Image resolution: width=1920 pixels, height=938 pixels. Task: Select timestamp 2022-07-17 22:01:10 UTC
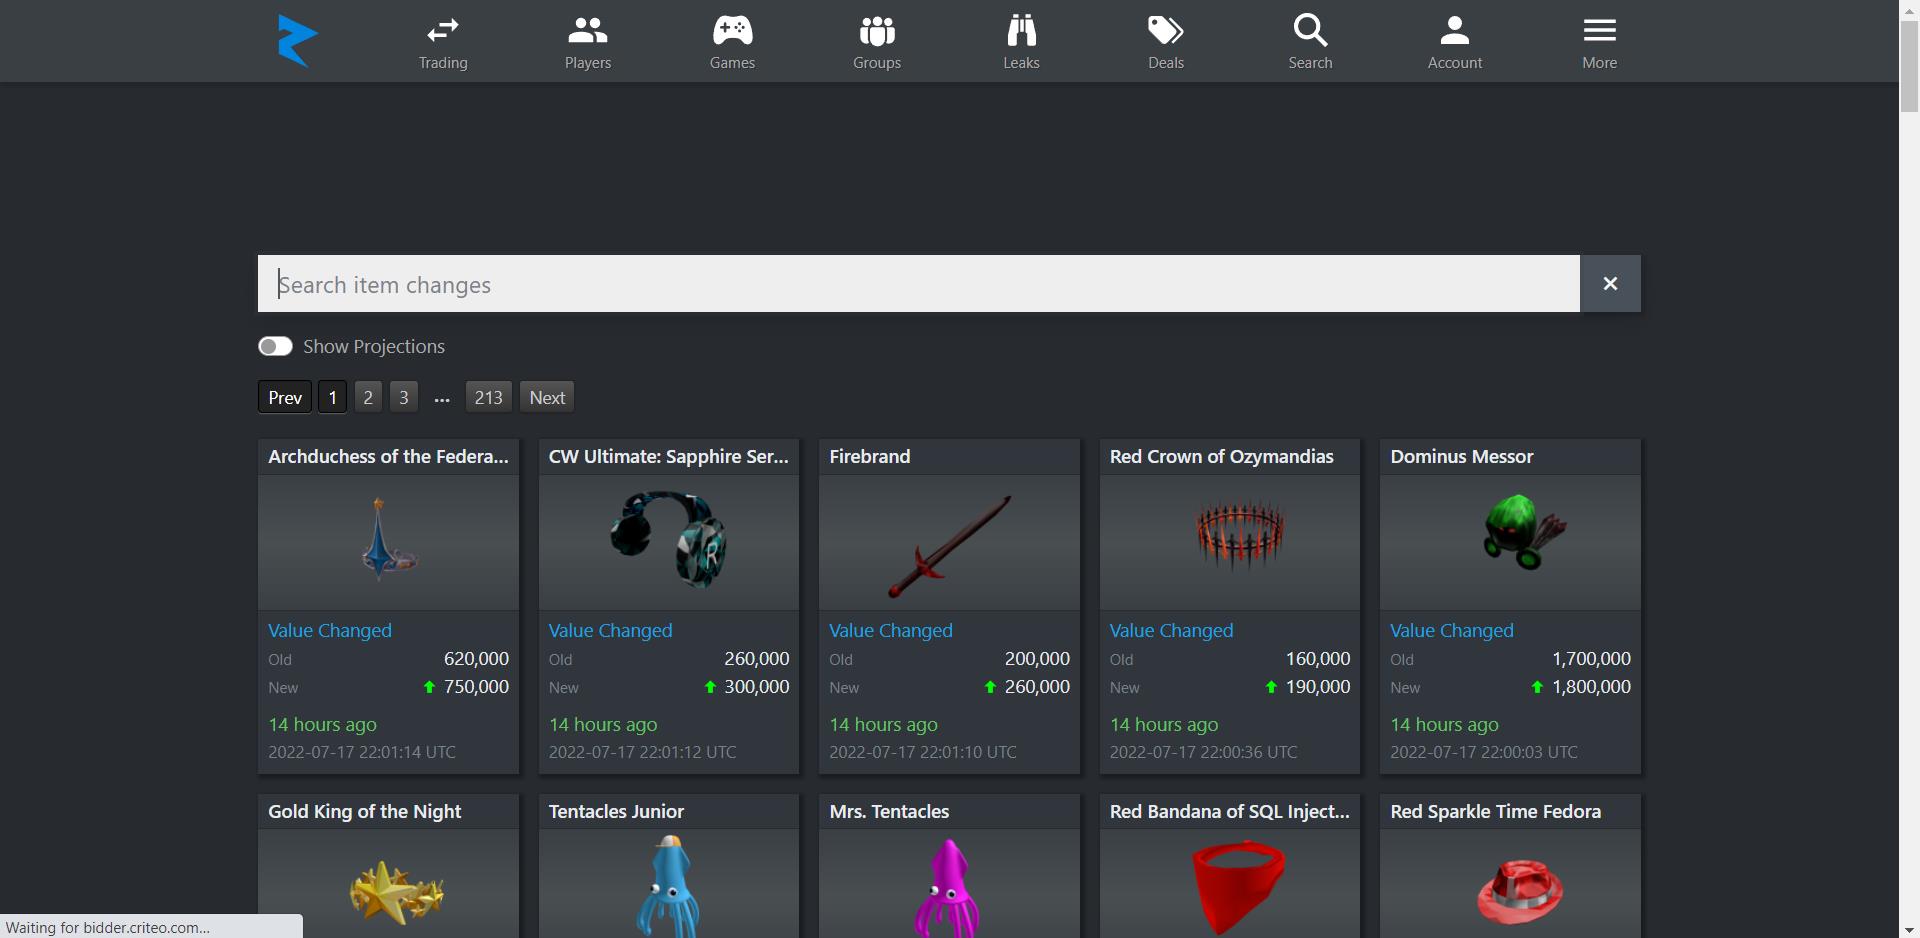pos(923,752)
